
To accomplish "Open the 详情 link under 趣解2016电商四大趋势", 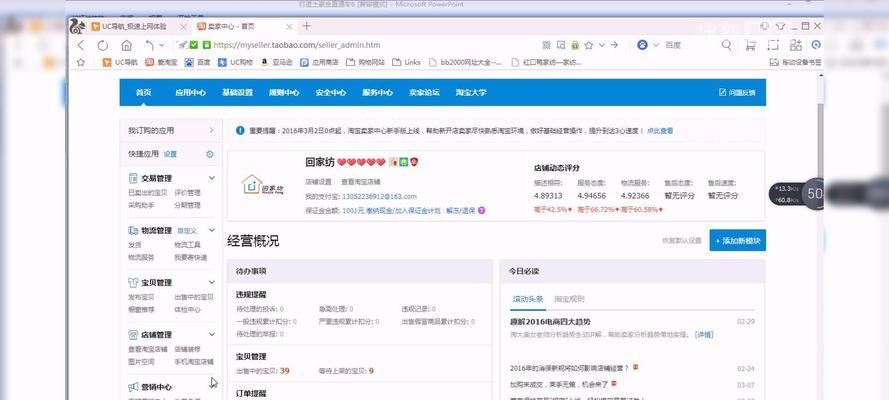I will [704, 335].
